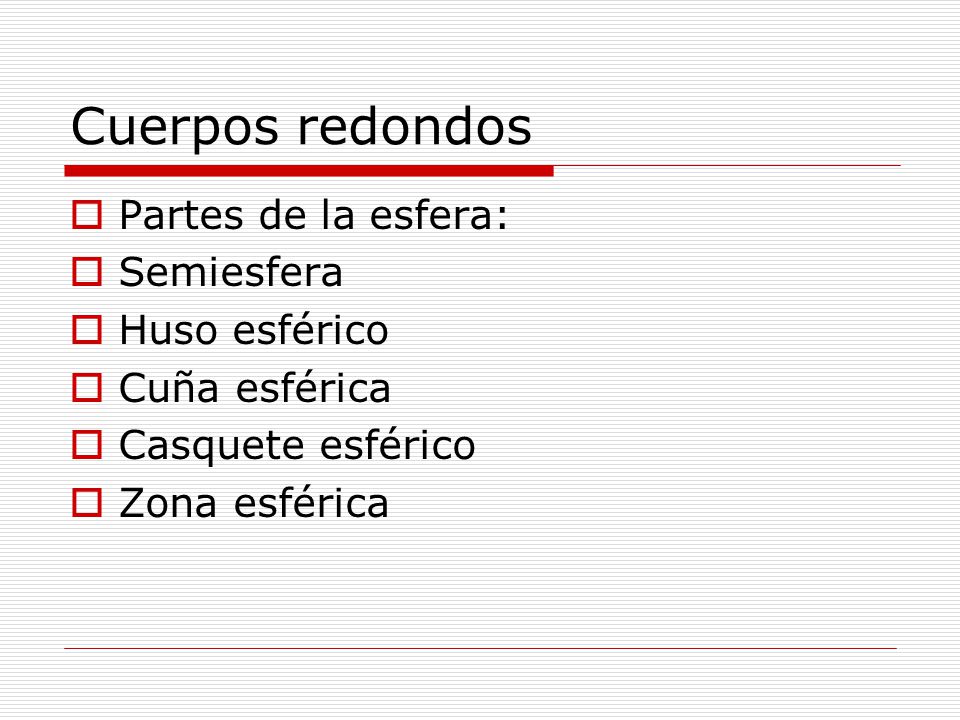Click the thin red line right of the title bar
The width and height of the screenshot is (960, 720).
727,165
